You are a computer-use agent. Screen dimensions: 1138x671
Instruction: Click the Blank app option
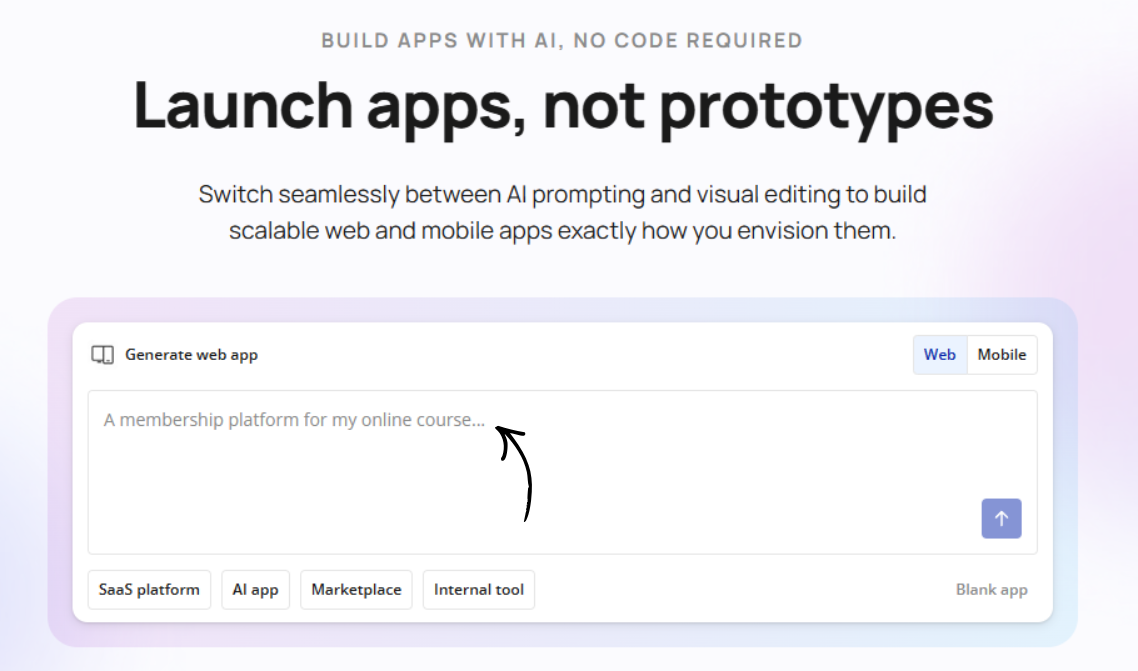(991, 589)
